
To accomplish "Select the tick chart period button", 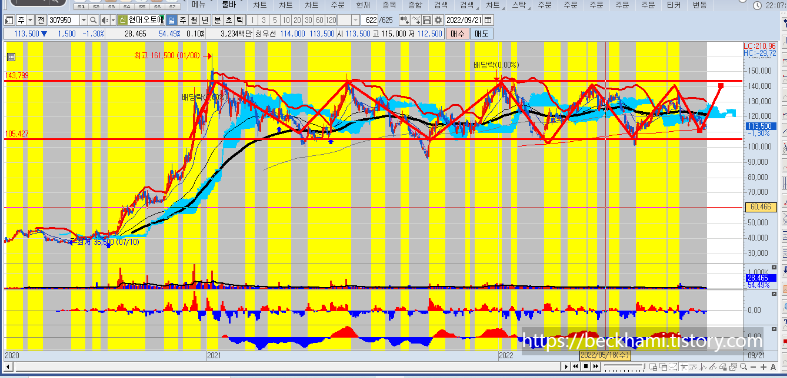I will point(240,21).
